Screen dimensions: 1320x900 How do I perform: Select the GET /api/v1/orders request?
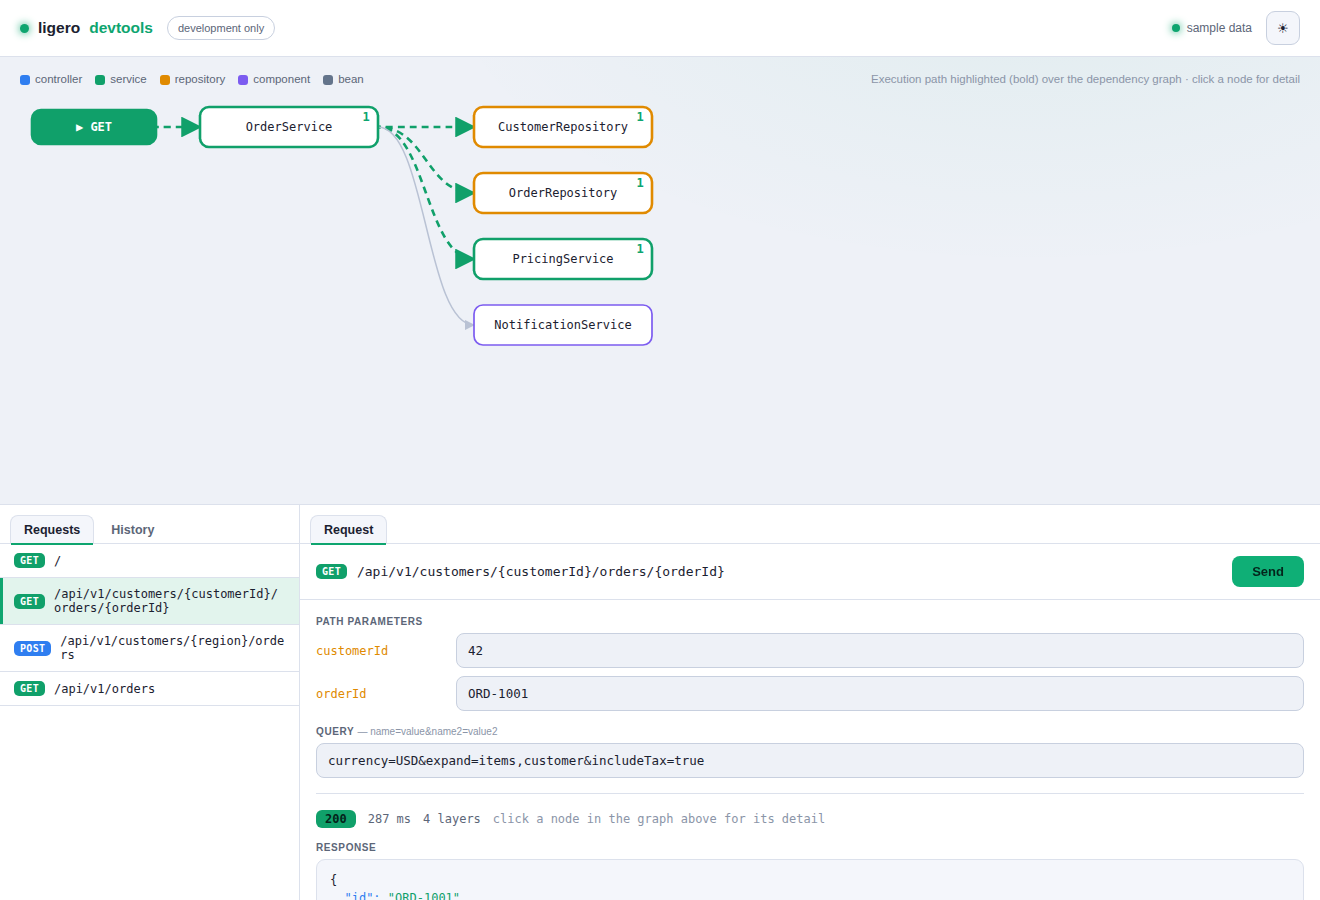[x=150, y=689]
